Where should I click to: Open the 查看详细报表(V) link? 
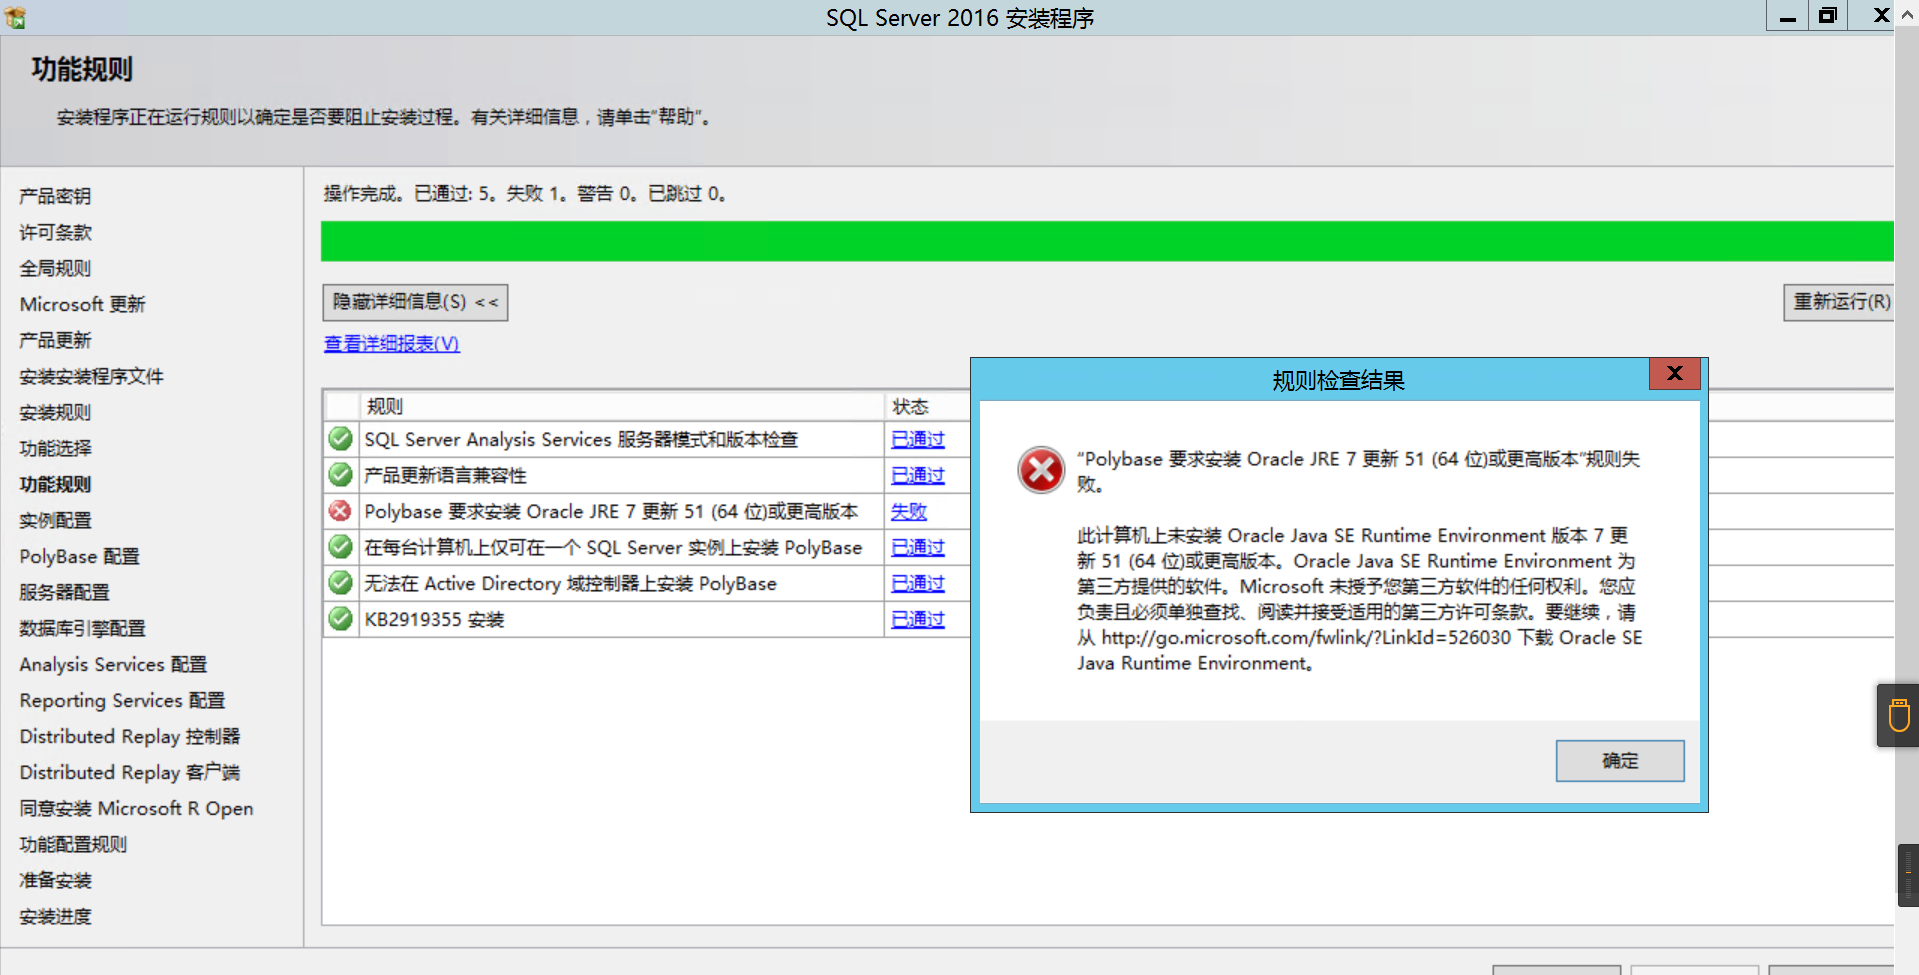point(392,344)
